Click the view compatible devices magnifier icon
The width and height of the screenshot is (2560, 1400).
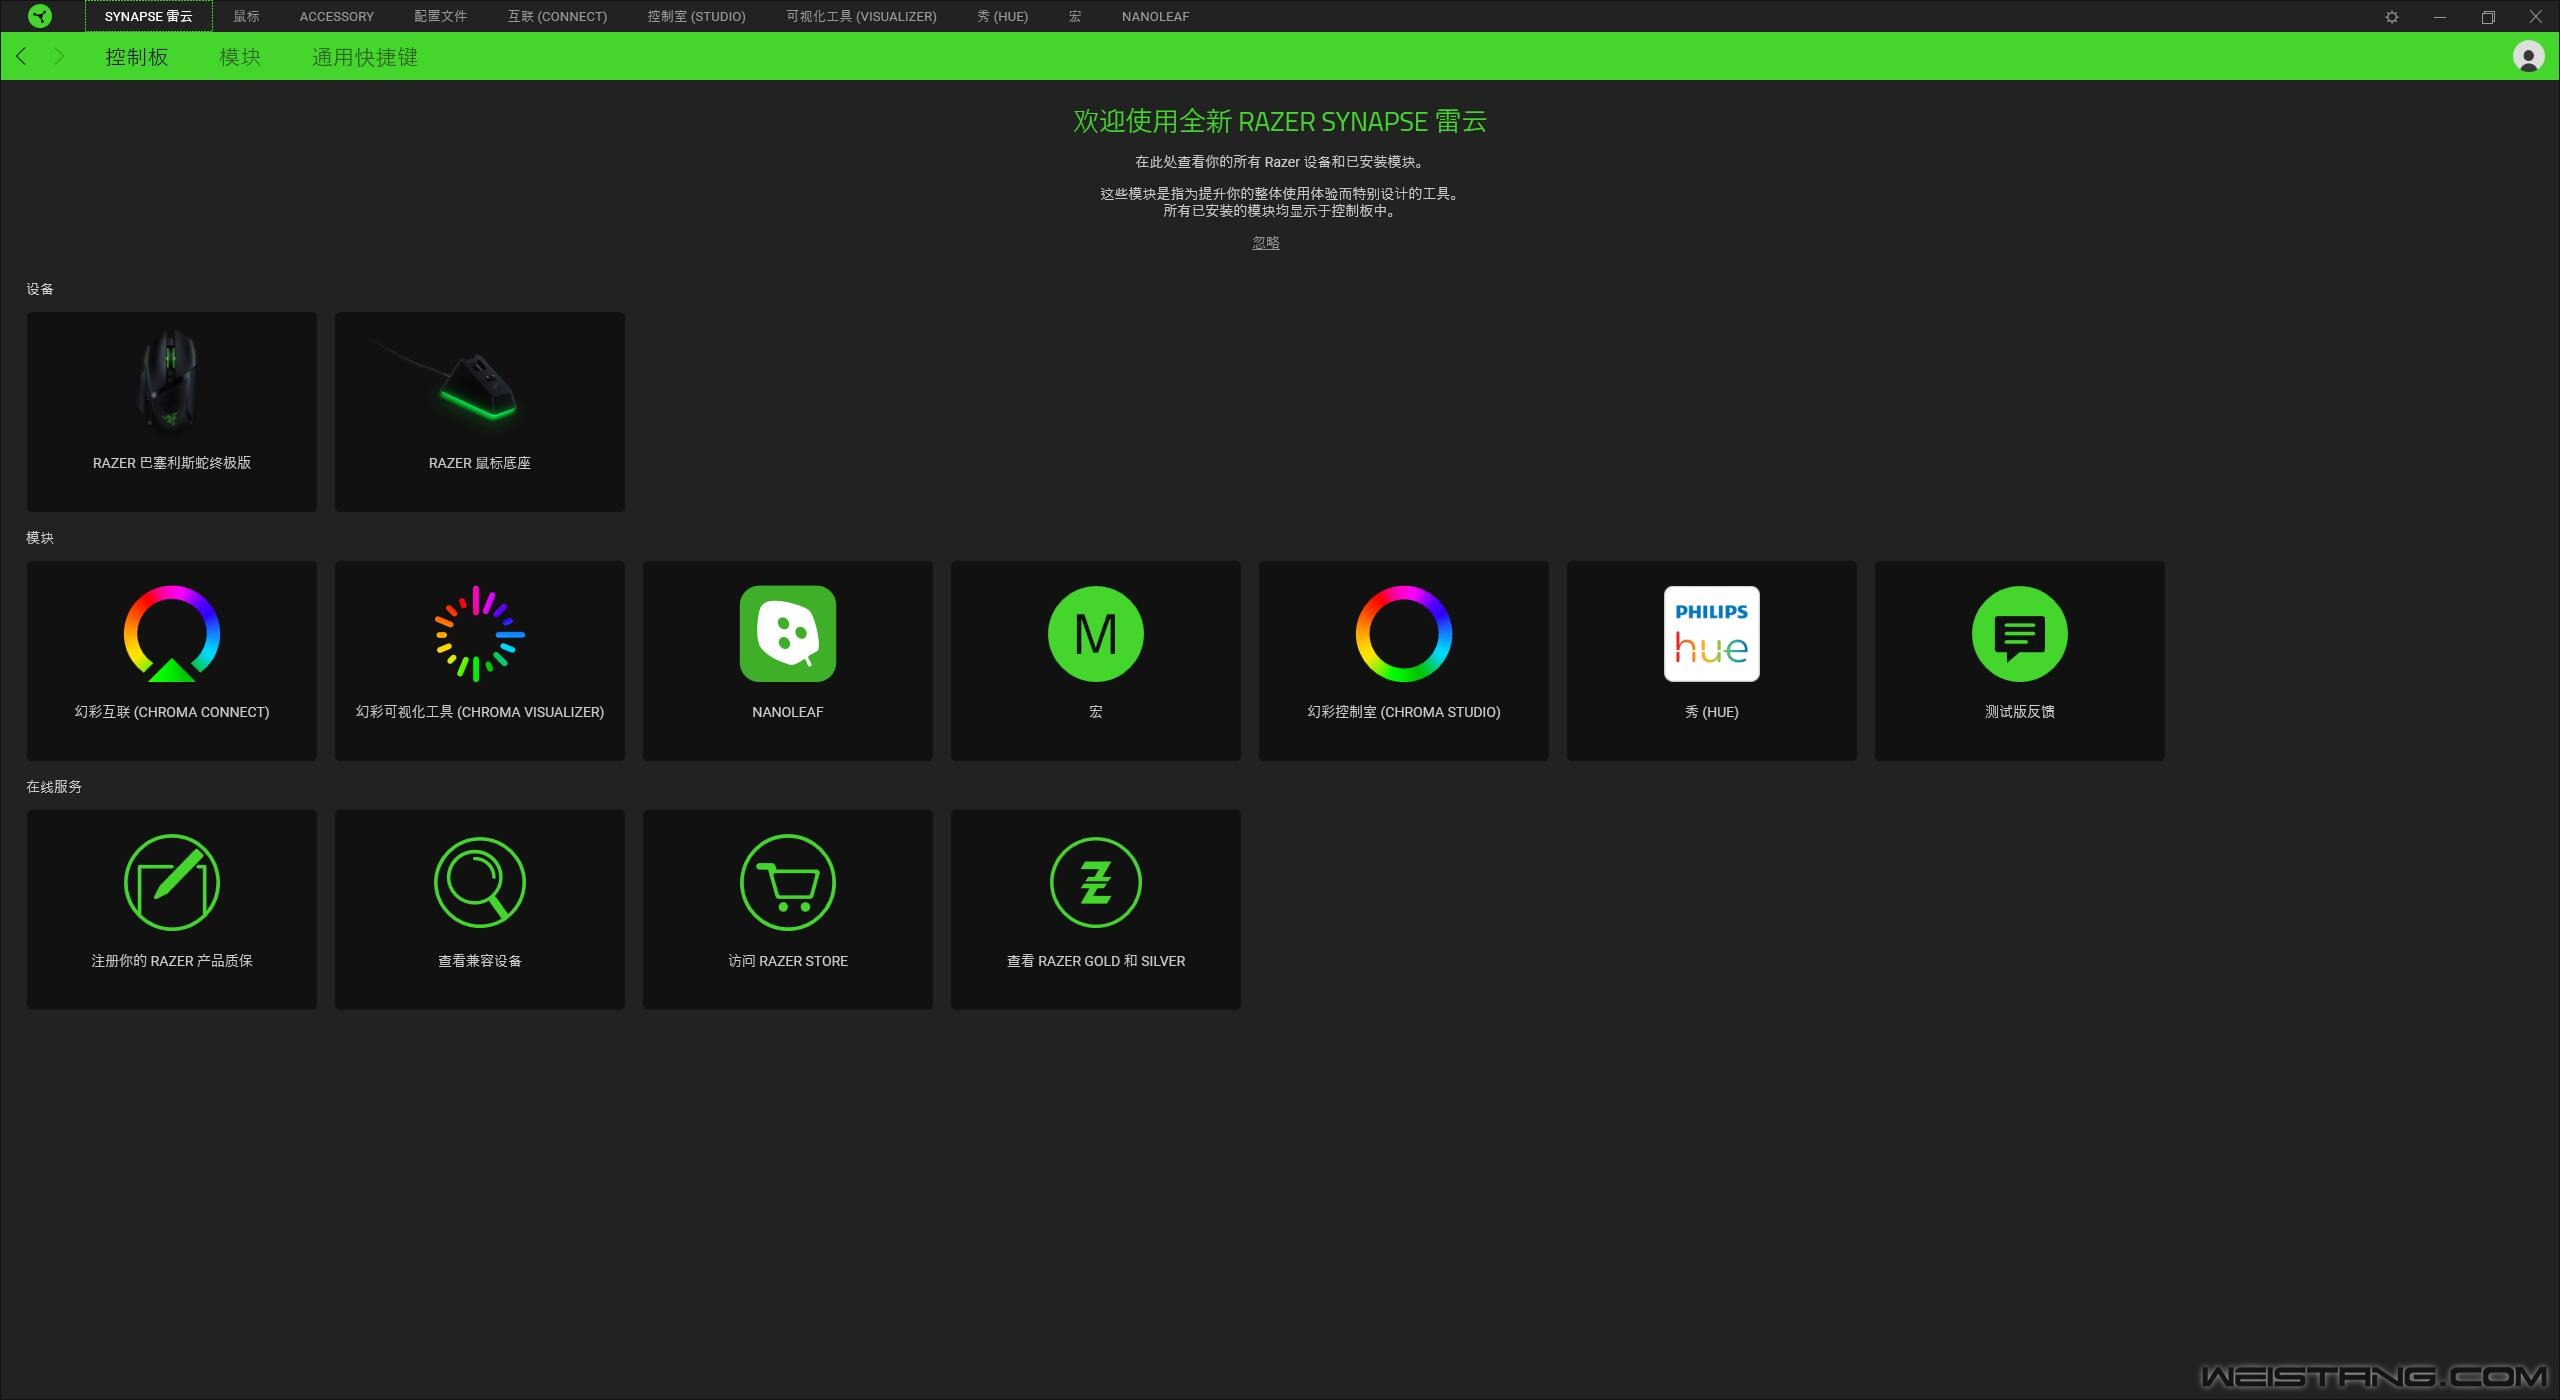[480, 883]
